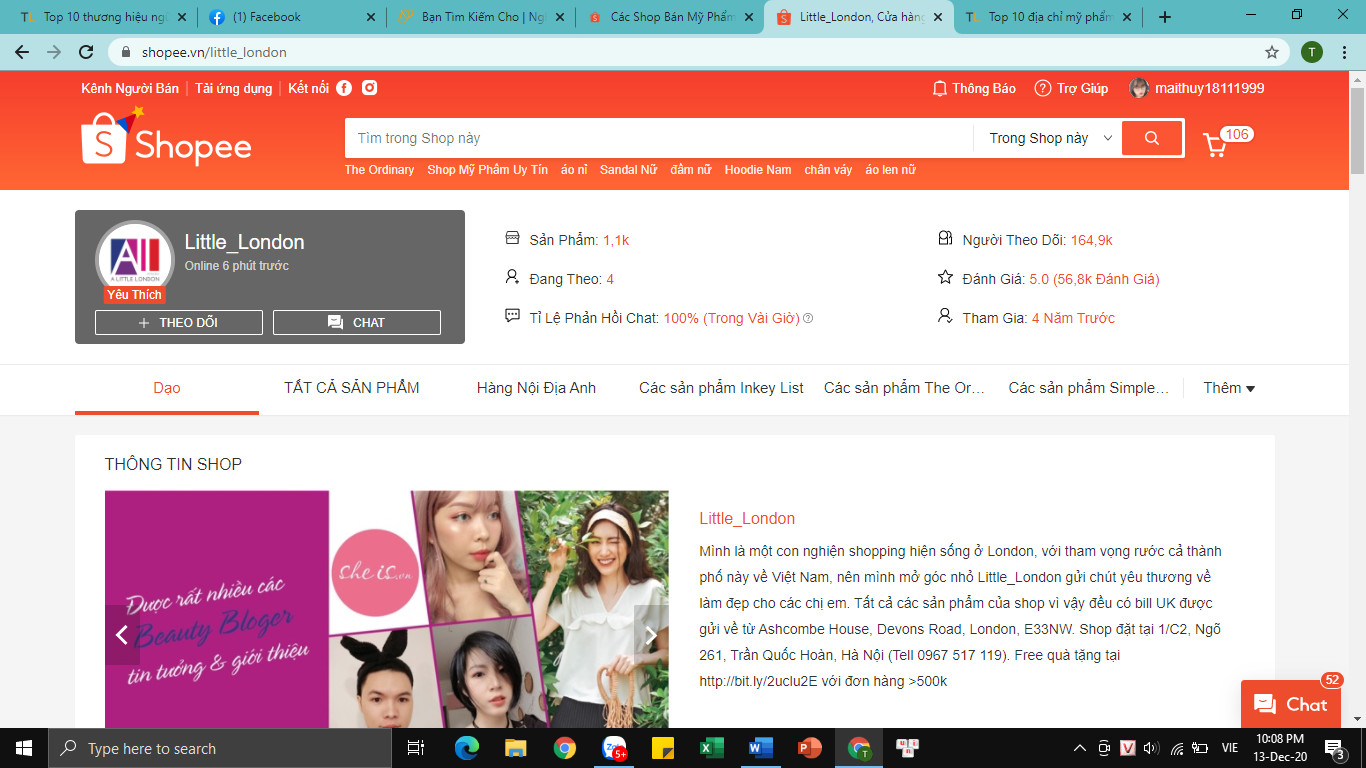Reload the current page

pos(86,52)
